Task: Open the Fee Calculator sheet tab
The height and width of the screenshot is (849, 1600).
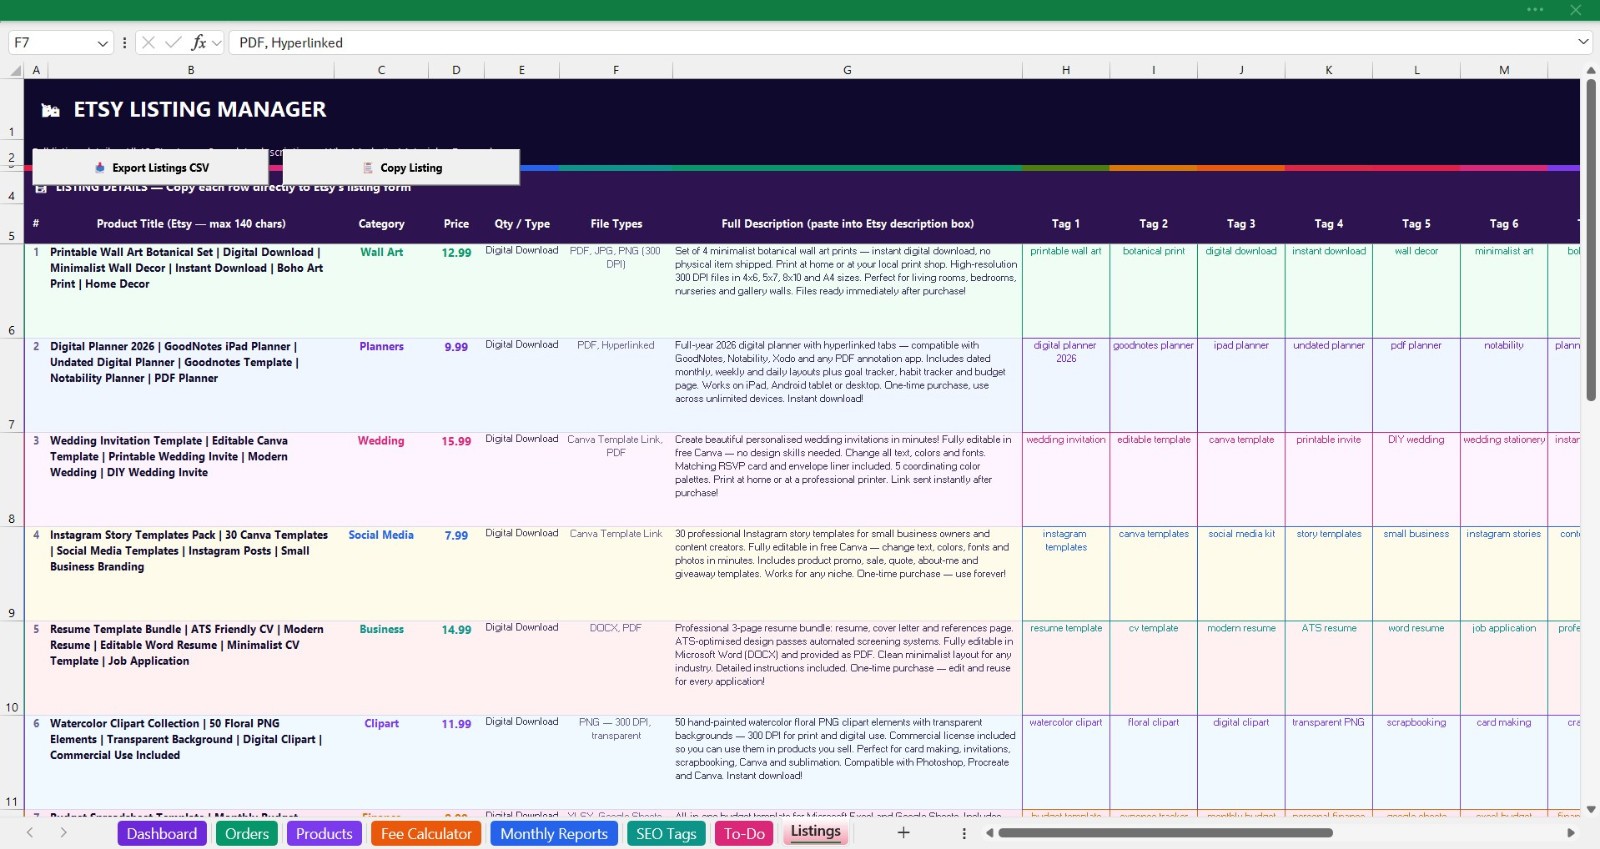Action: (426, 833)
